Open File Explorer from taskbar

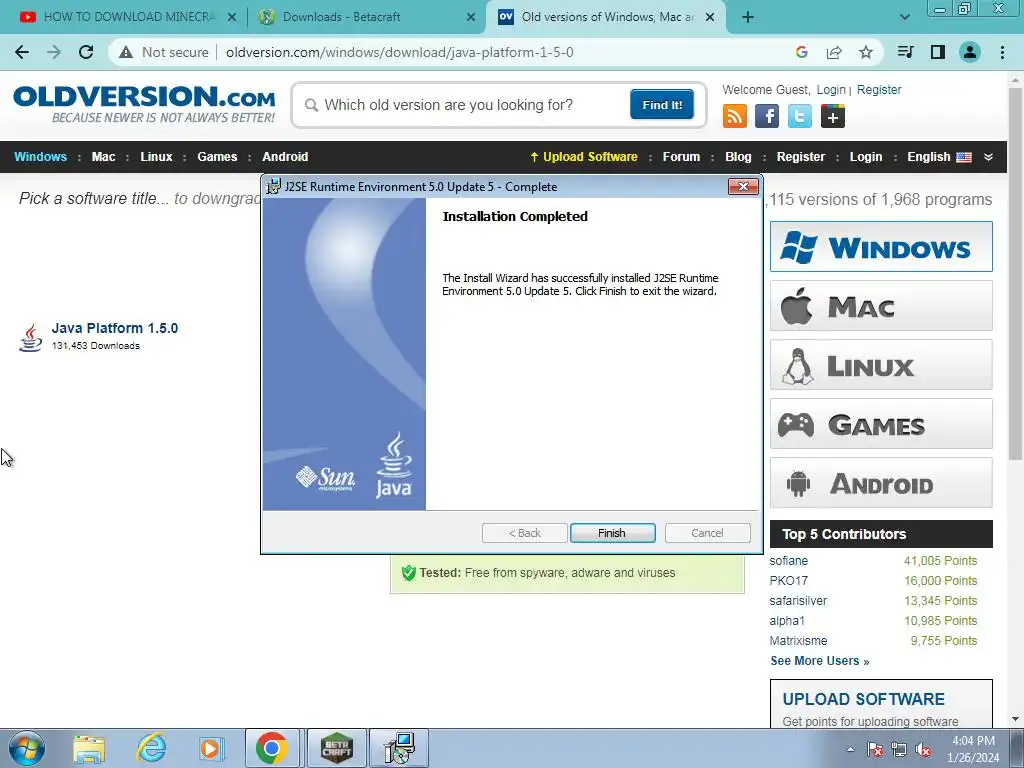coord(89,748)
